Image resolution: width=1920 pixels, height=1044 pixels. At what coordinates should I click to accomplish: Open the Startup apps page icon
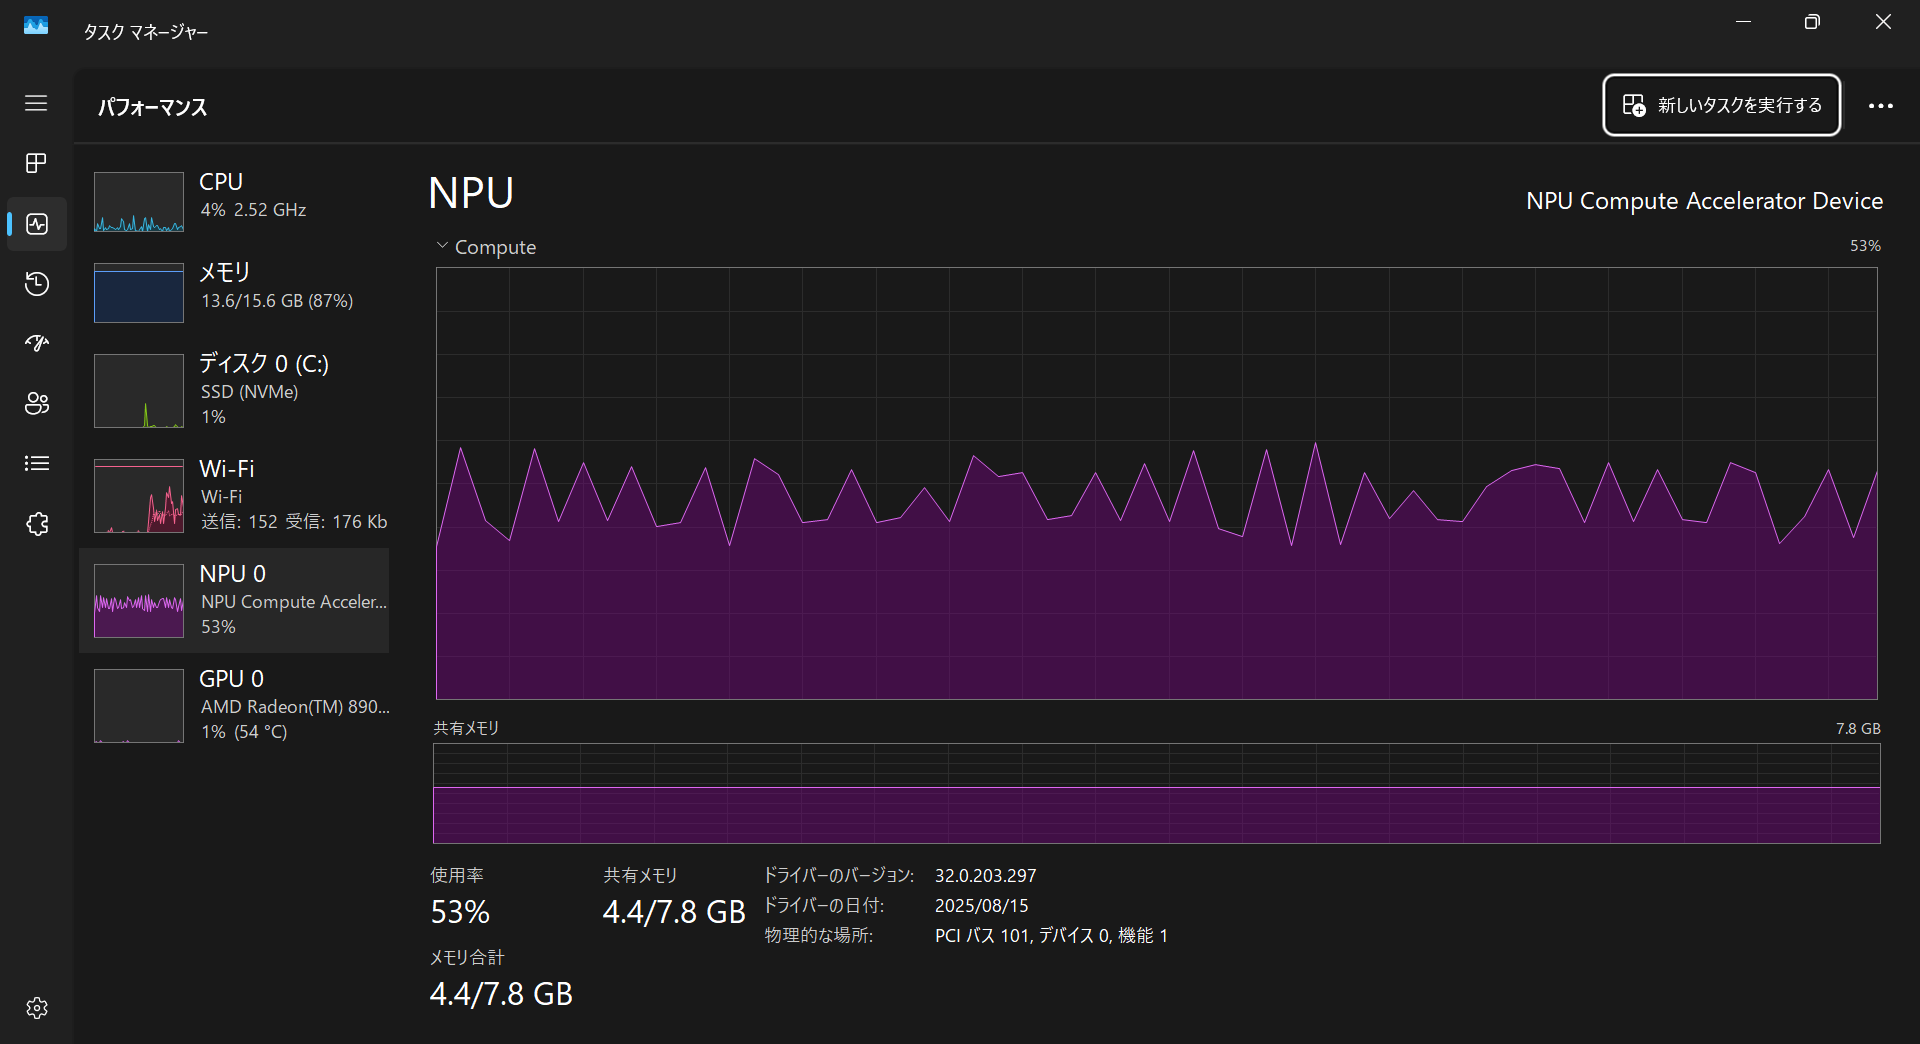[36, 344]
